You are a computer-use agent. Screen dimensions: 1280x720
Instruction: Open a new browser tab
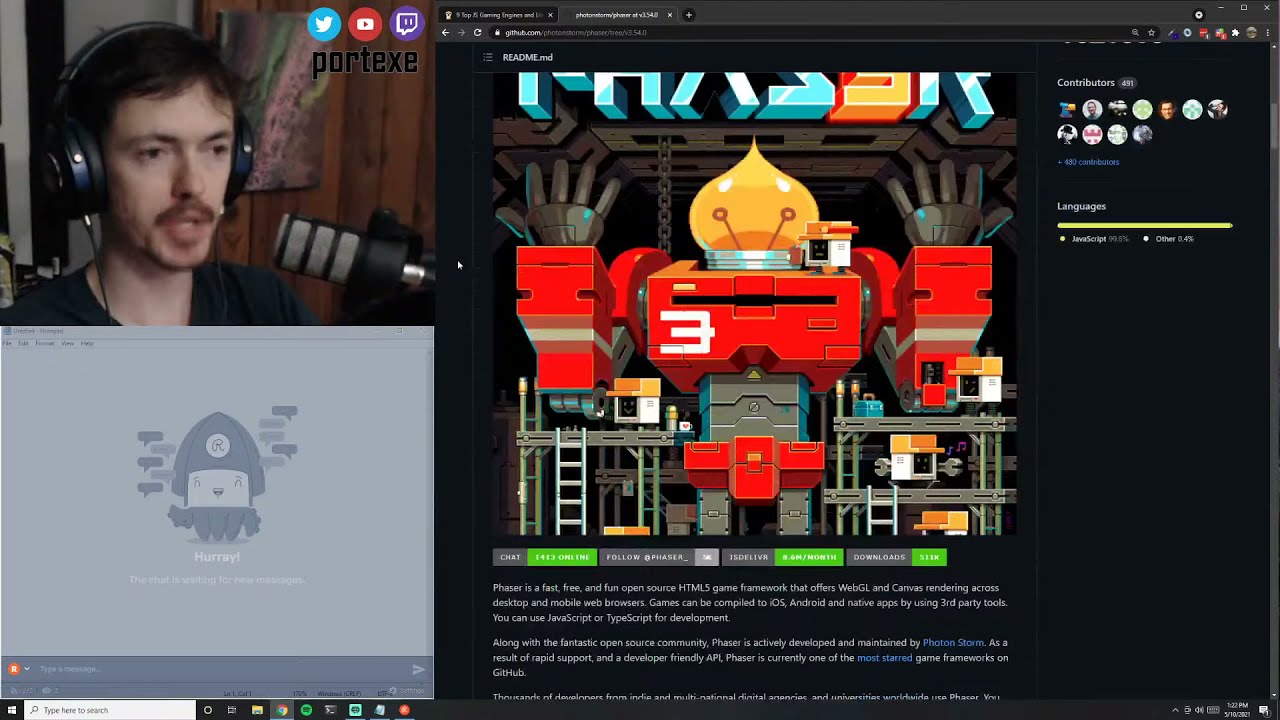pyautogui.click(x=688, y=15)
